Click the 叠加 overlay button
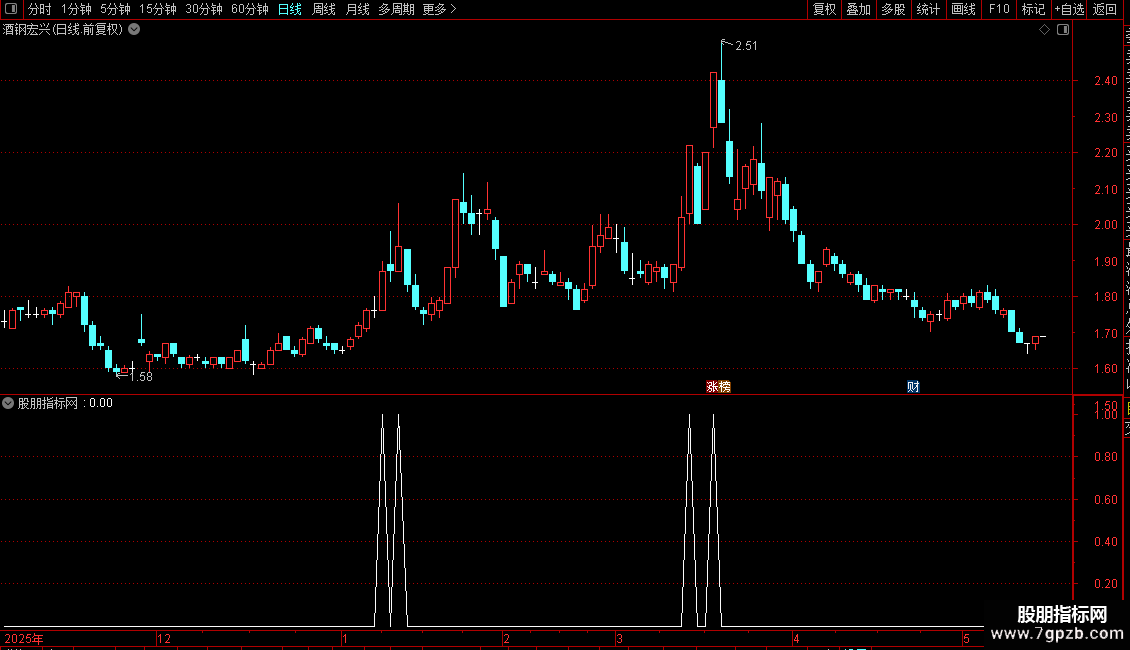1130x650 pixels. click(x=858, y=9)
